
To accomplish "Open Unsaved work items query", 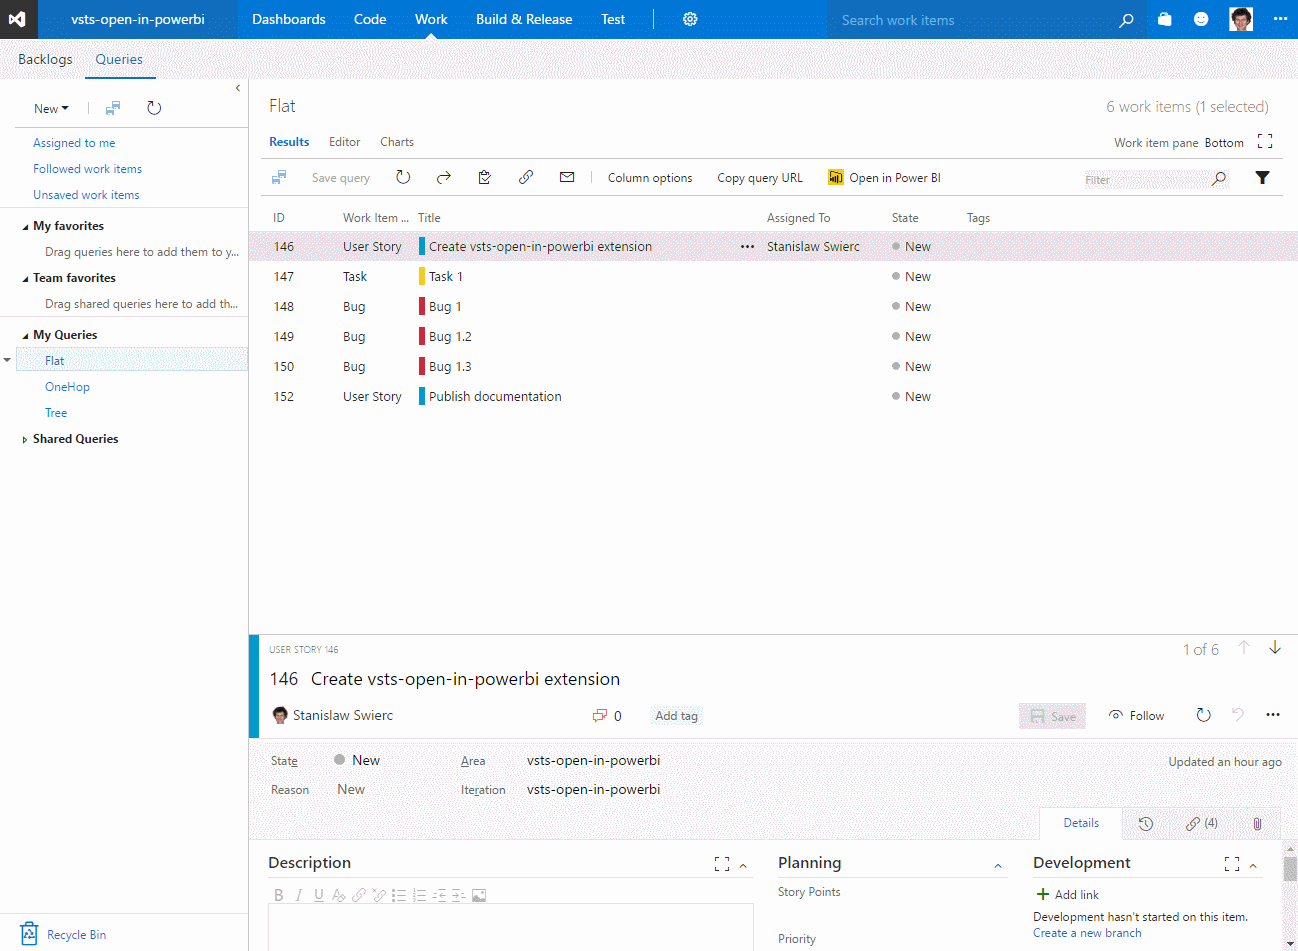I will pos(86,195).
